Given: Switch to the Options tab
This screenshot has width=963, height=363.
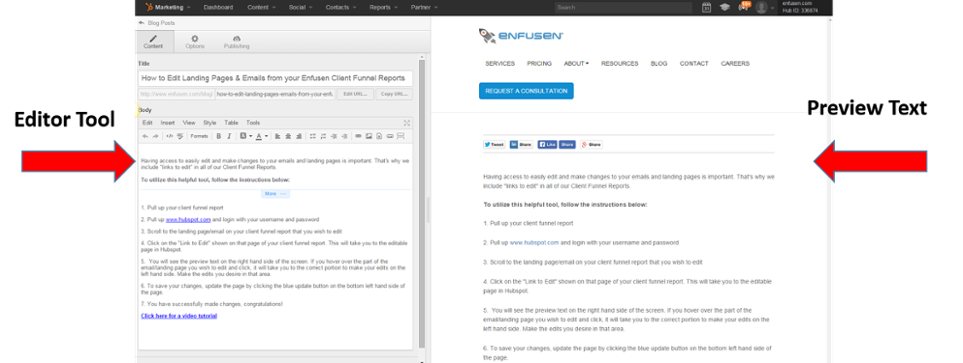Looking at the screenshot, I should click(x=195, y=41).
